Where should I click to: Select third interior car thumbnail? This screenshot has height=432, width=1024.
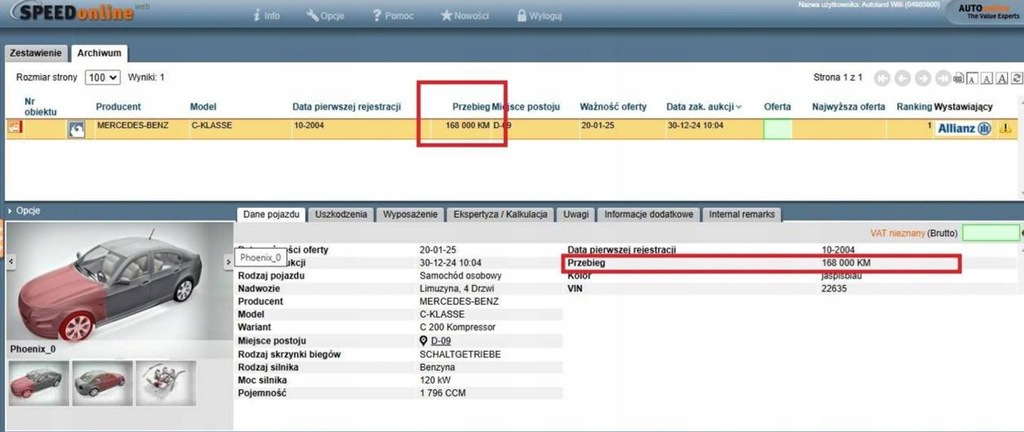[166, 383]
